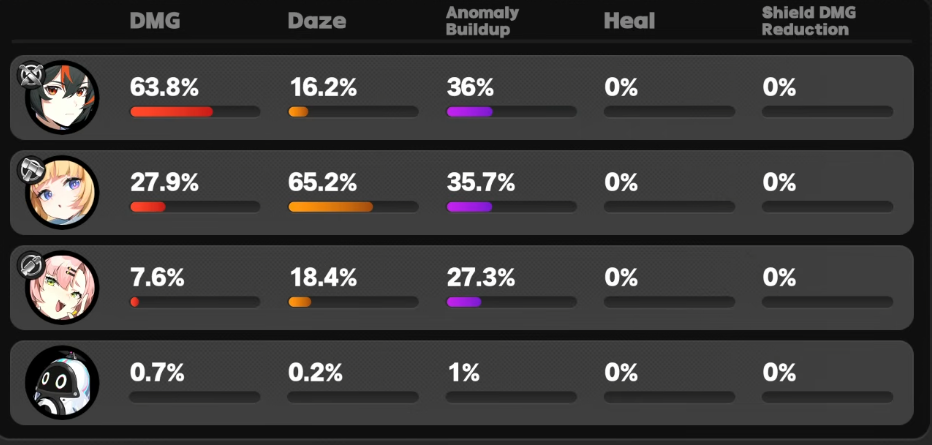Click the 36% purple Anomaly bar
Viewport: 932px width, 445px height.
click(x=470, y=112)
